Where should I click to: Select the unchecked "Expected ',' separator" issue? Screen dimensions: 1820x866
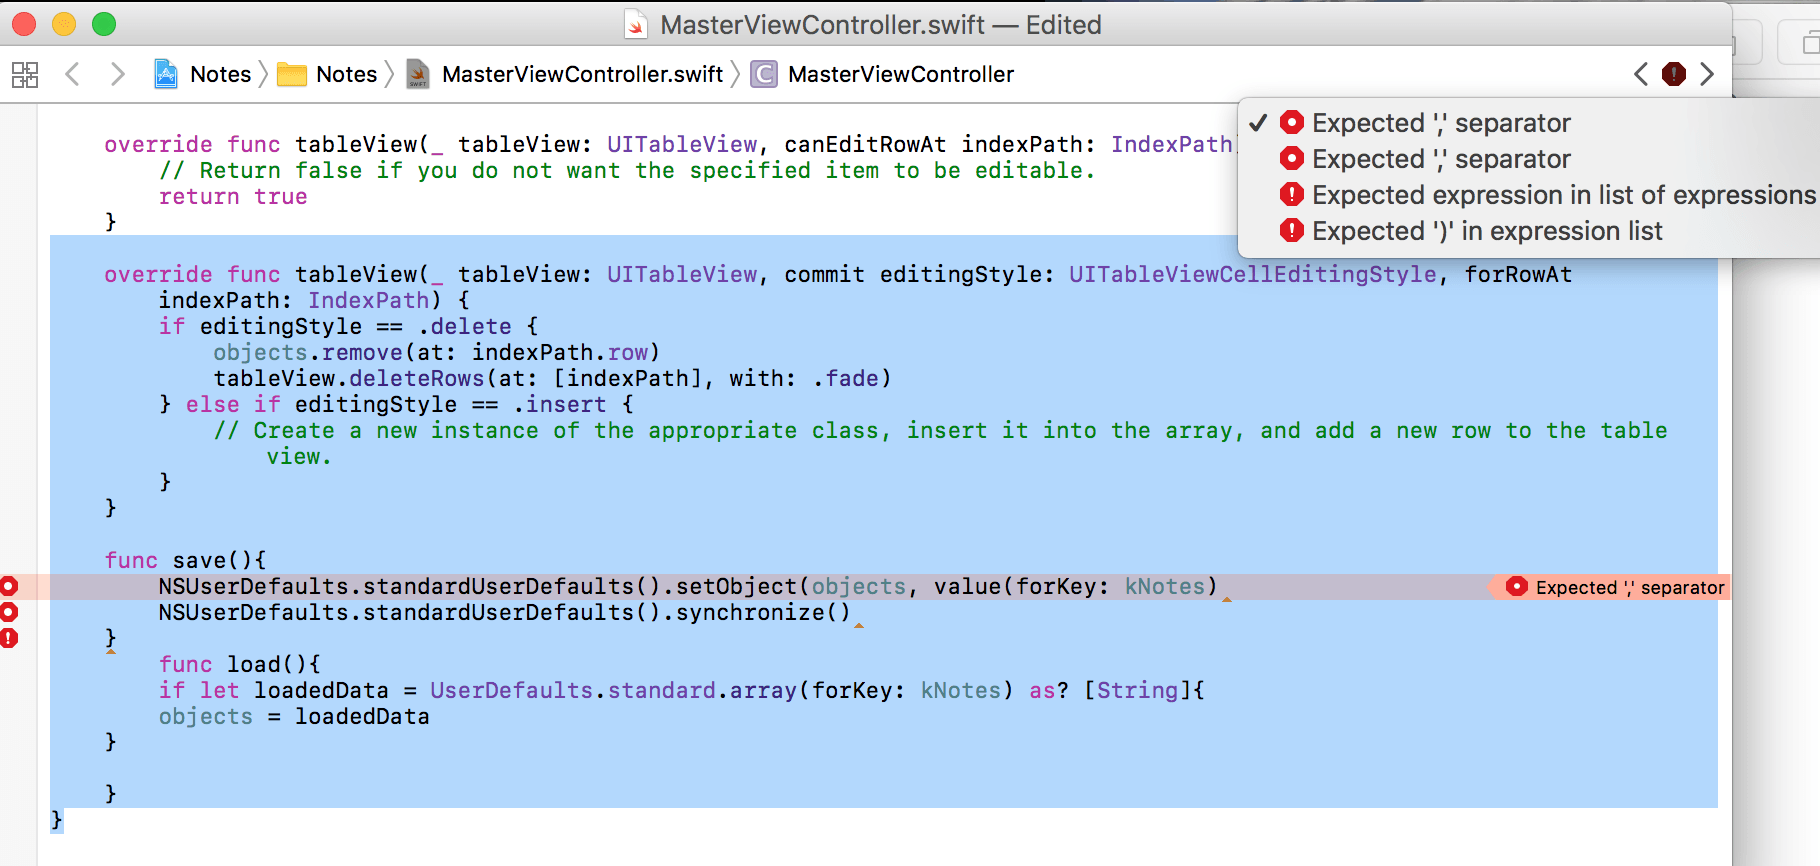coord(1440,159)
